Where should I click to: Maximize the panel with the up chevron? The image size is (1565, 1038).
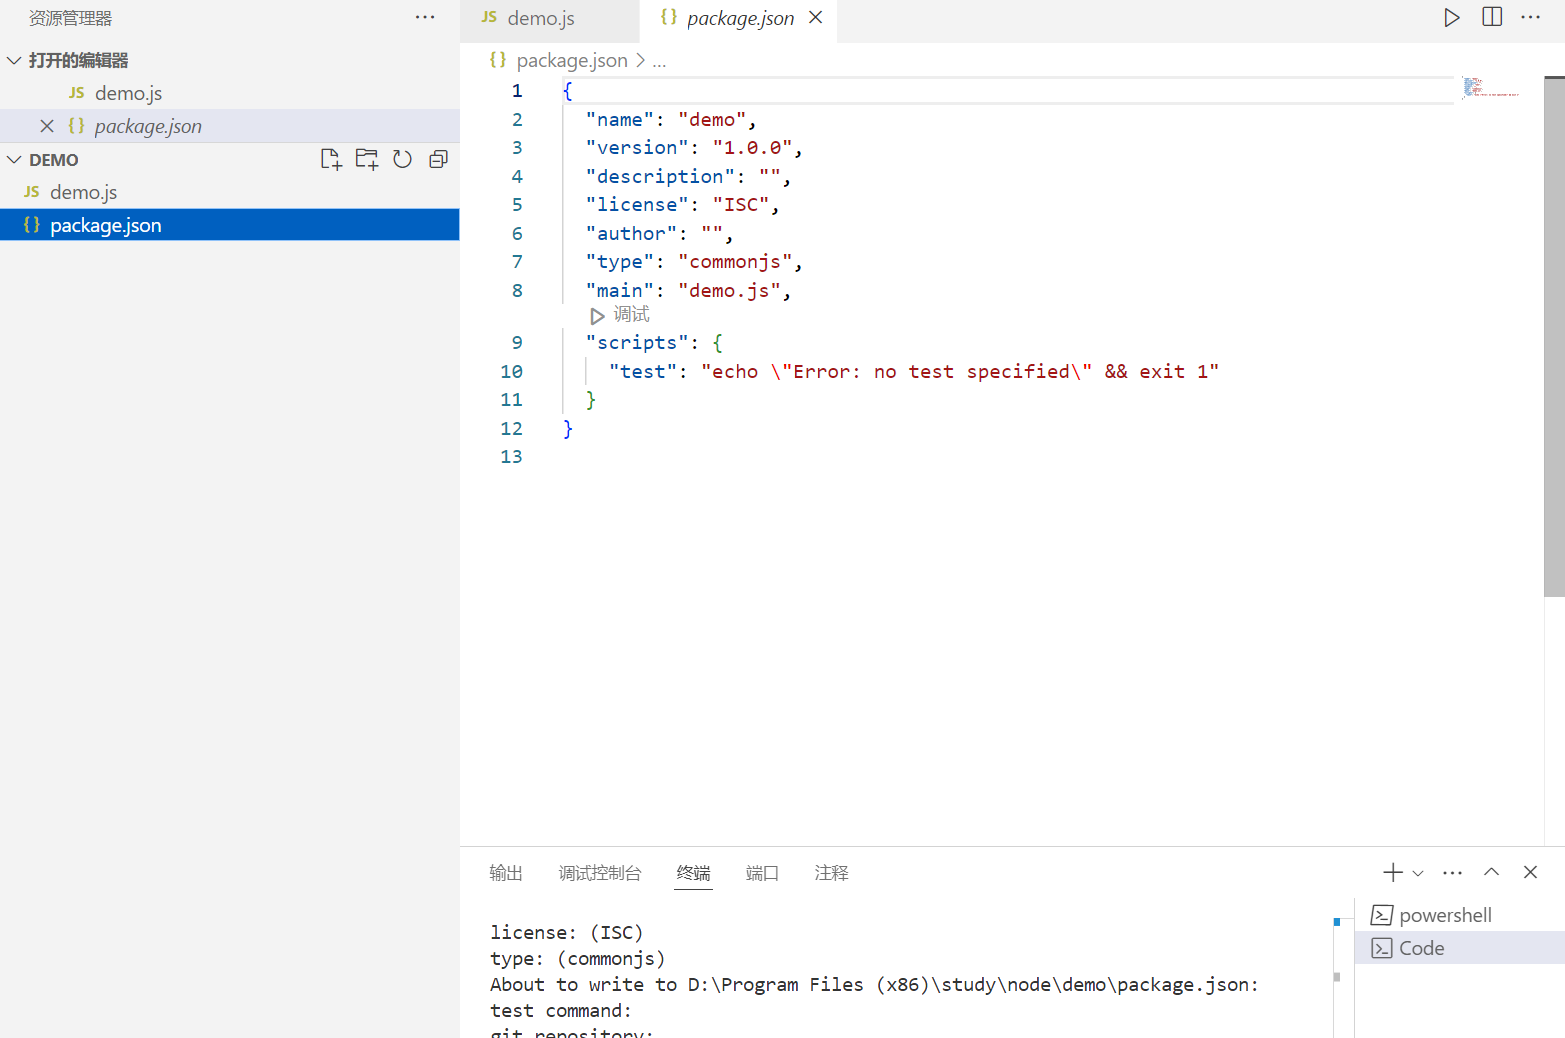1492,872
